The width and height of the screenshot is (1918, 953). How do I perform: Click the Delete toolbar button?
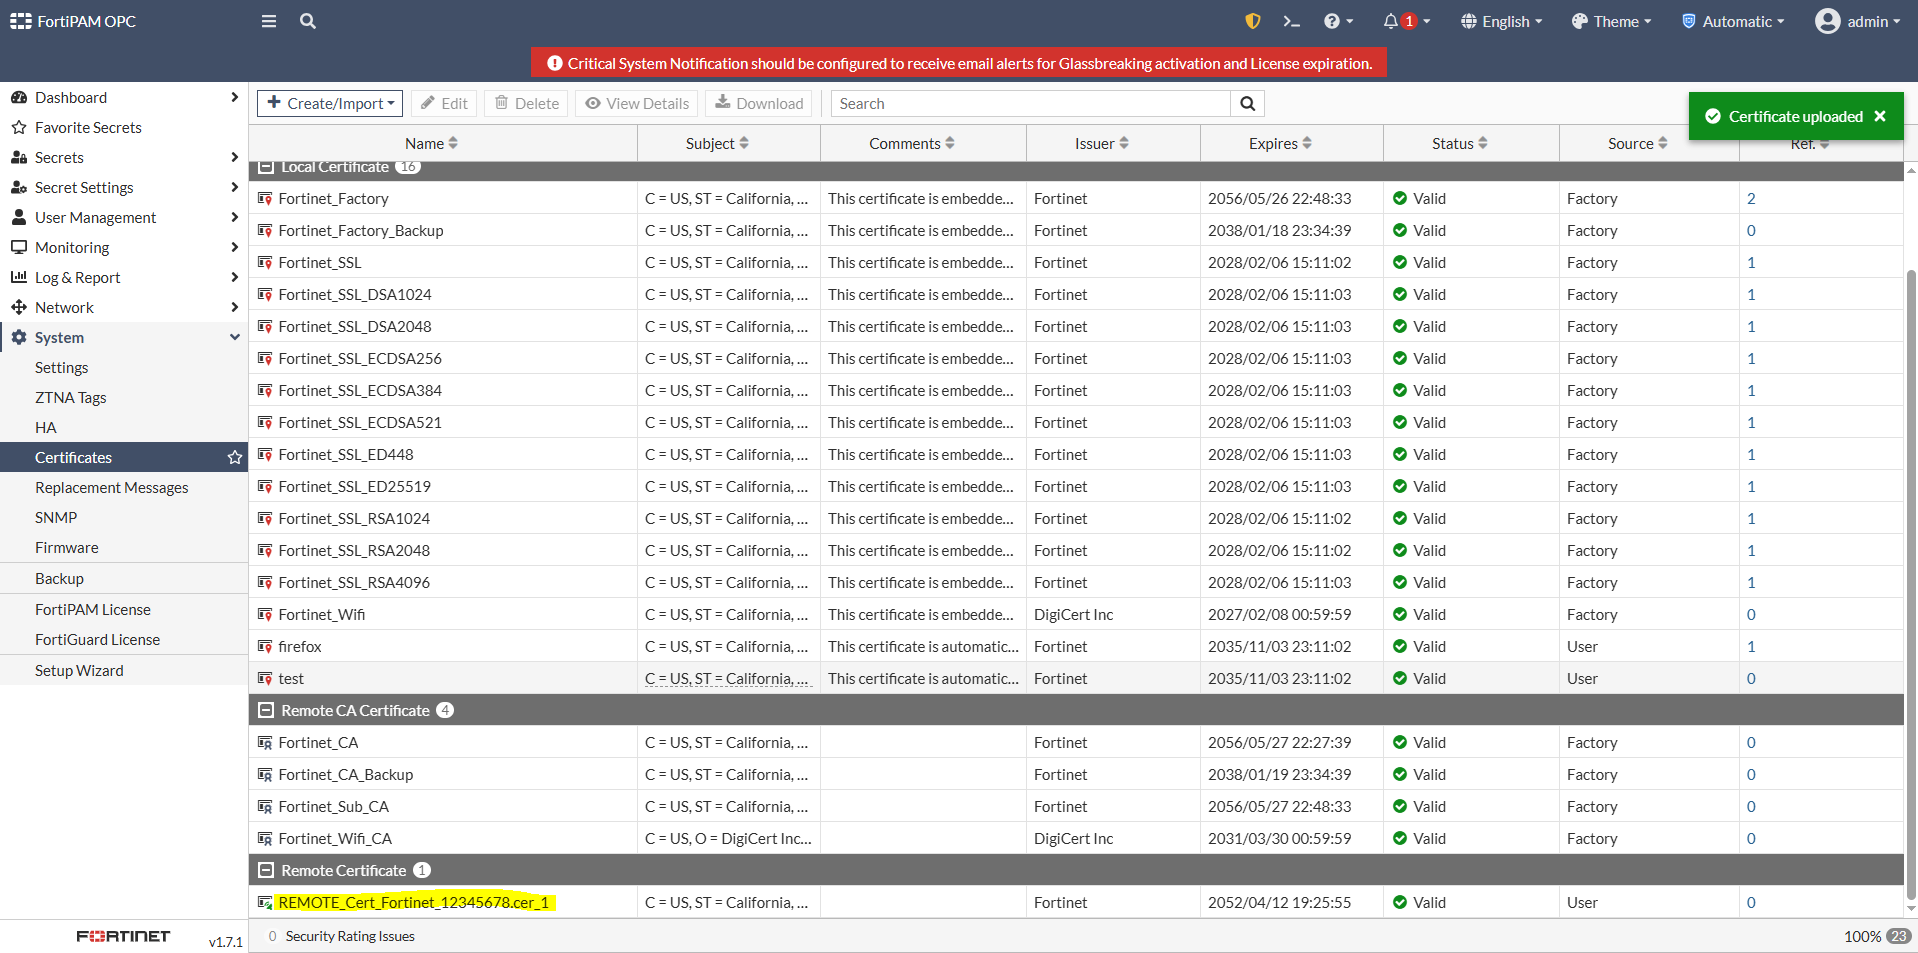(527, 103)
